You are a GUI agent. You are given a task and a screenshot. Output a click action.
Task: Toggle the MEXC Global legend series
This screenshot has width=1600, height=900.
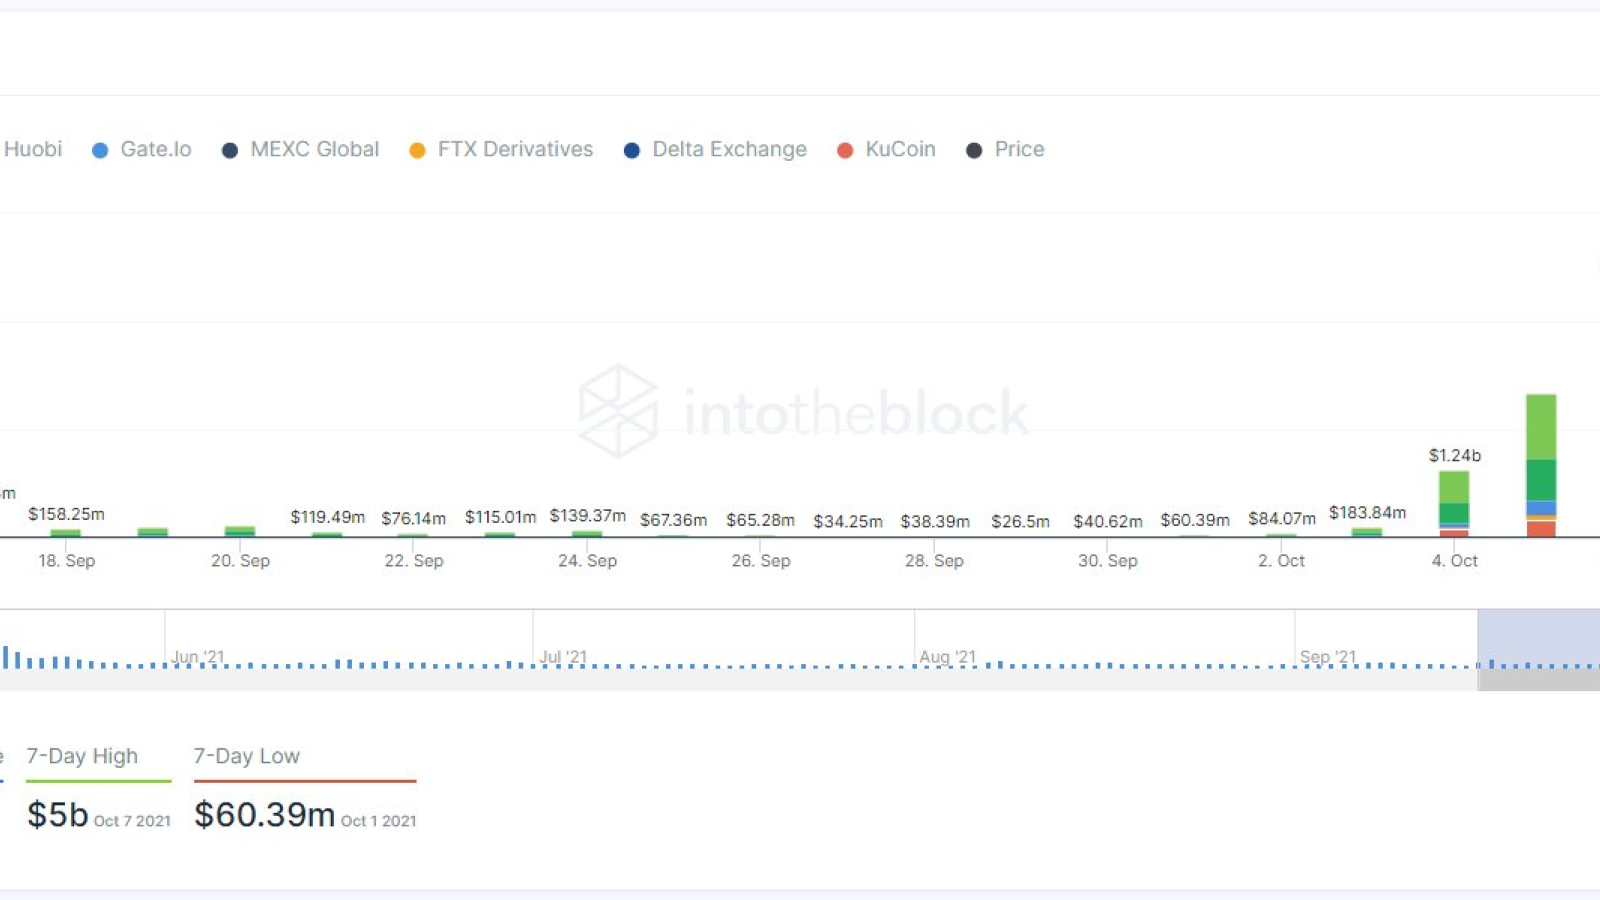(301, 149)
